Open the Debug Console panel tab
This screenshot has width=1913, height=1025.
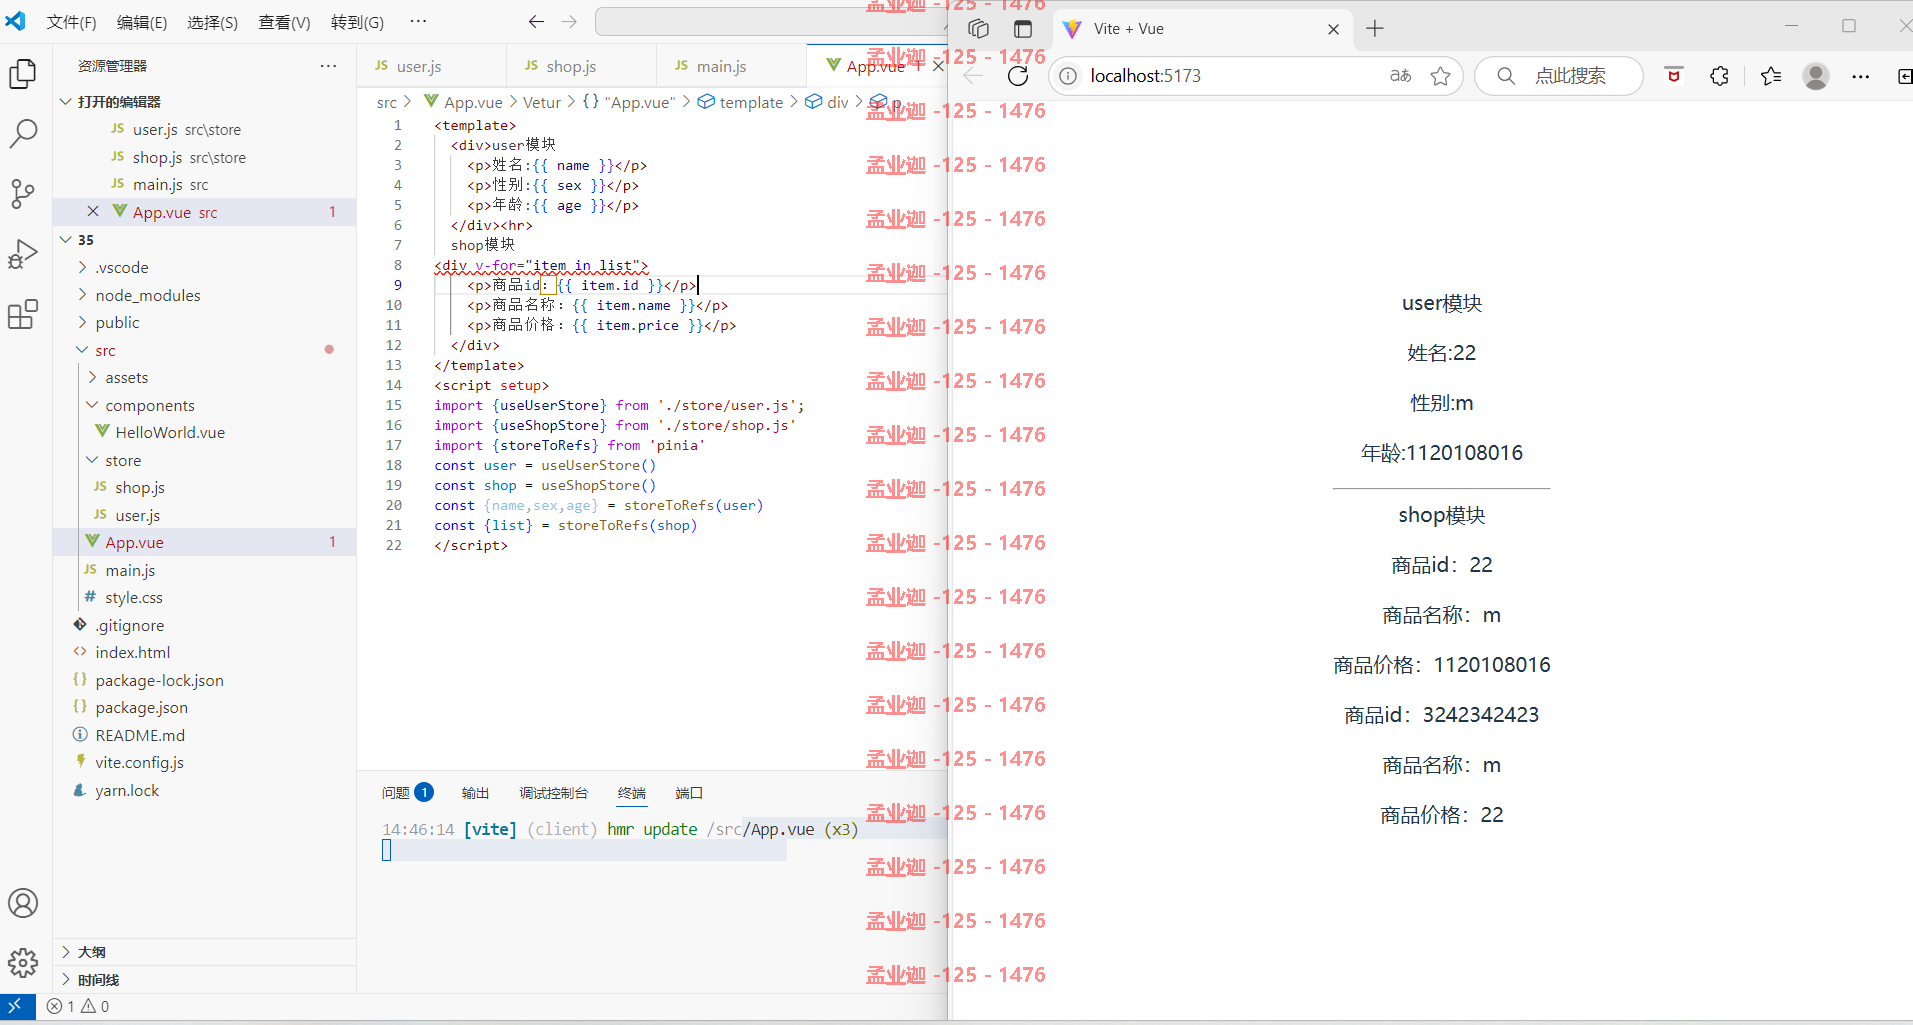click(x=553, y=793)
